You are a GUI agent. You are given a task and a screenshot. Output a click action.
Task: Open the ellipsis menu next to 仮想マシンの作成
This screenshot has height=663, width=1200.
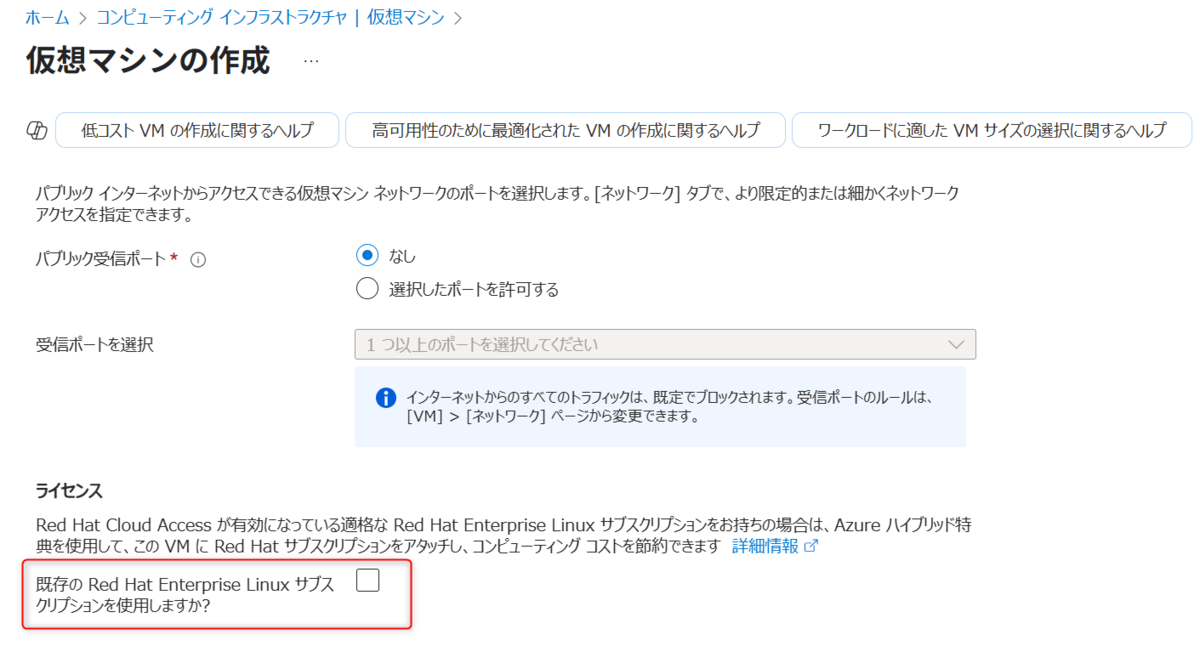pos(311,61)
